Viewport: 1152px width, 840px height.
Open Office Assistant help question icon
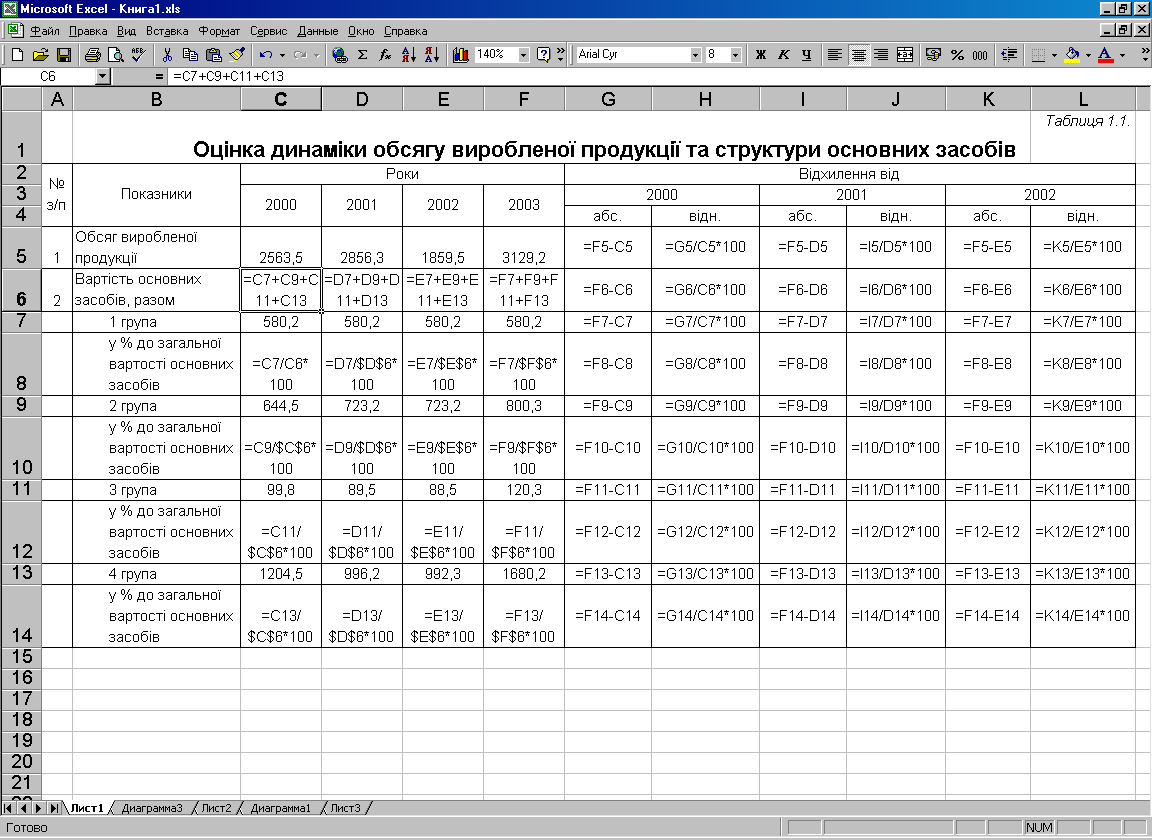coord(544,54)
